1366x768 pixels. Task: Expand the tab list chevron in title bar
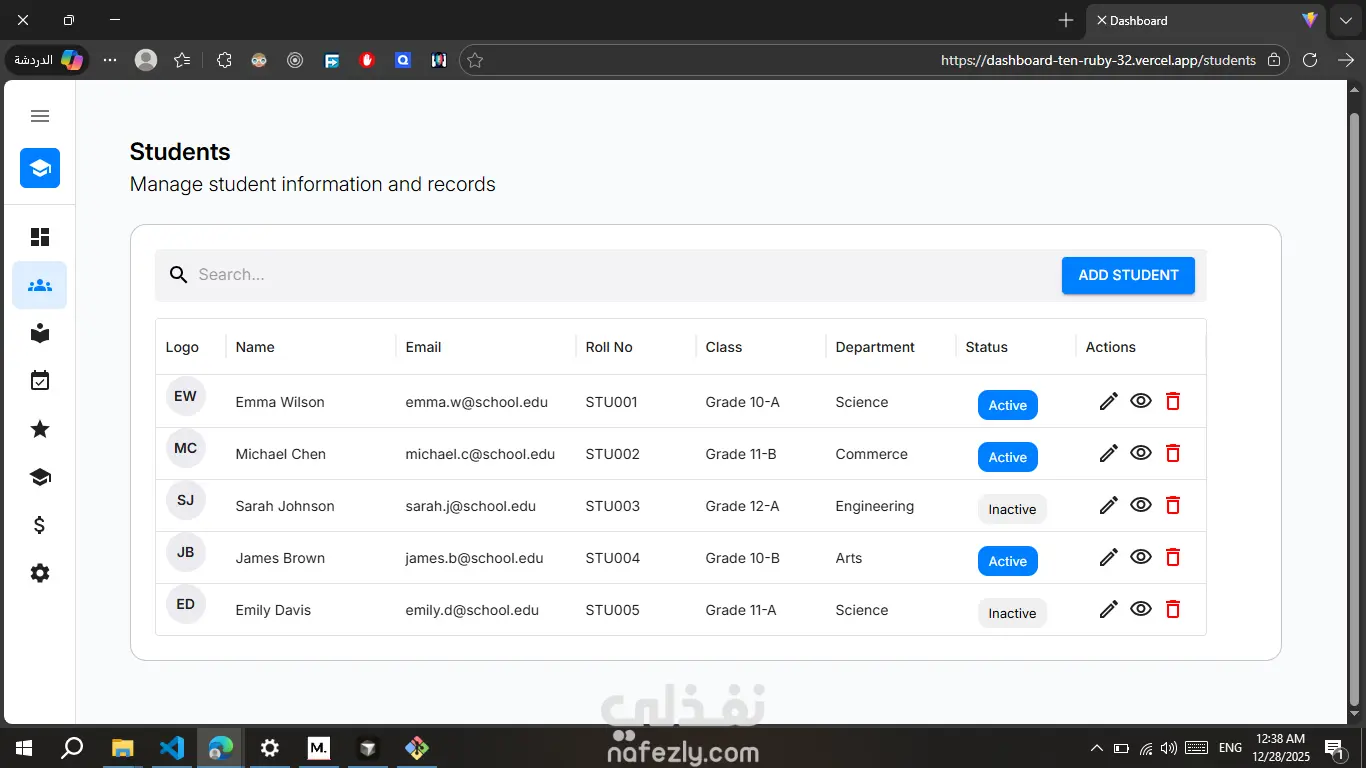tap(1346, 20)
